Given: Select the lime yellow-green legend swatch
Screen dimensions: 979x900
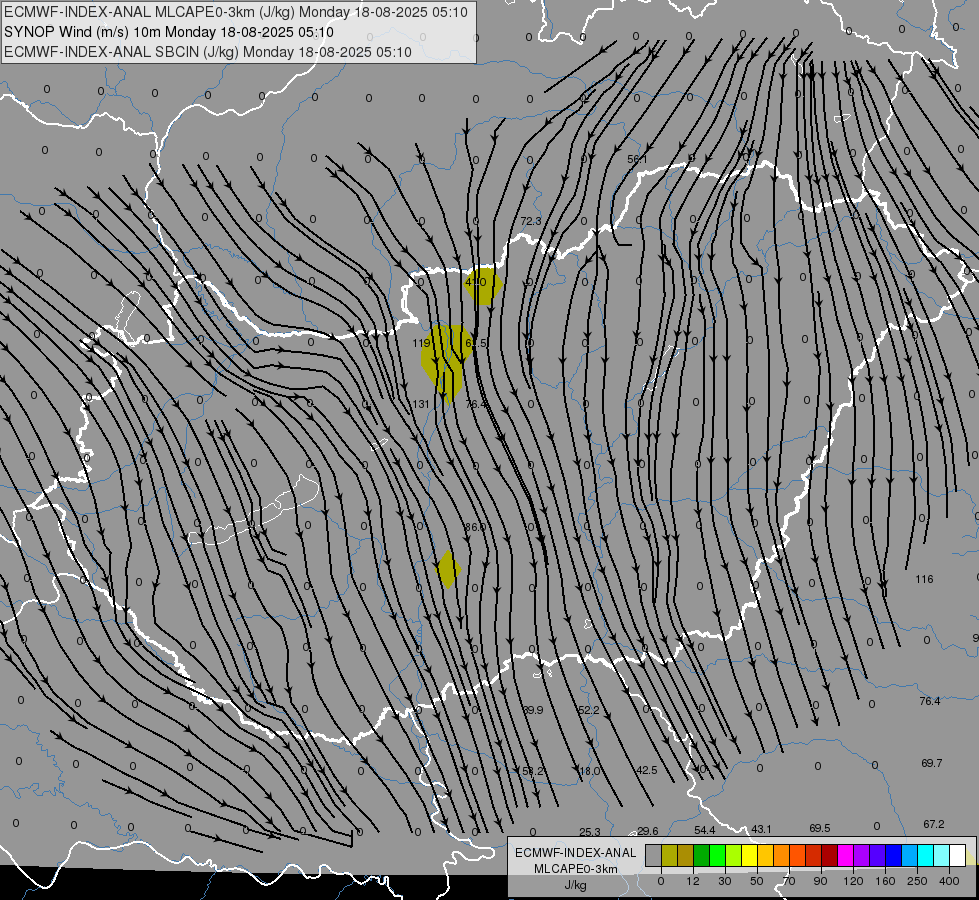Looking at the screenshot, I should pos(734,855).
